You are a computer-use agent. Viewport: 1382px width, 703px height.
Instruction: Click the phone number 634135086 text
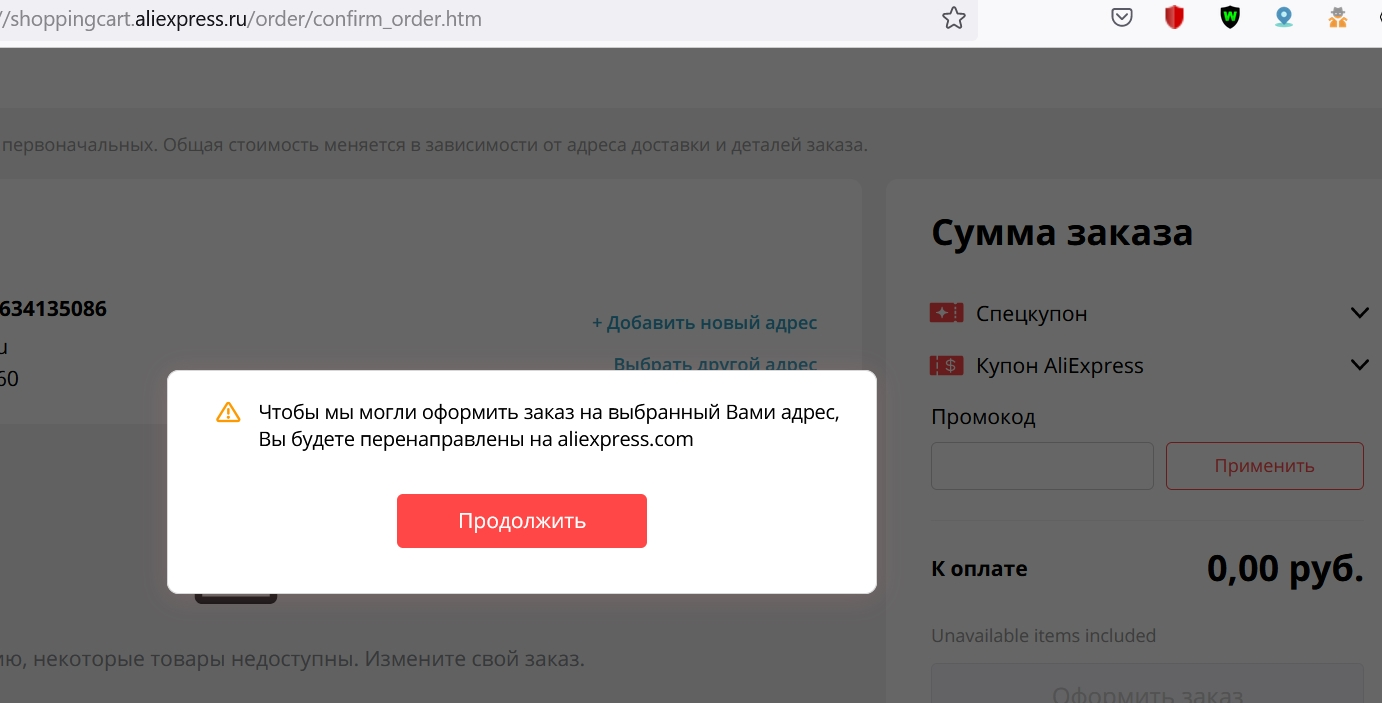pyautogui.click(x=53, y=309)
